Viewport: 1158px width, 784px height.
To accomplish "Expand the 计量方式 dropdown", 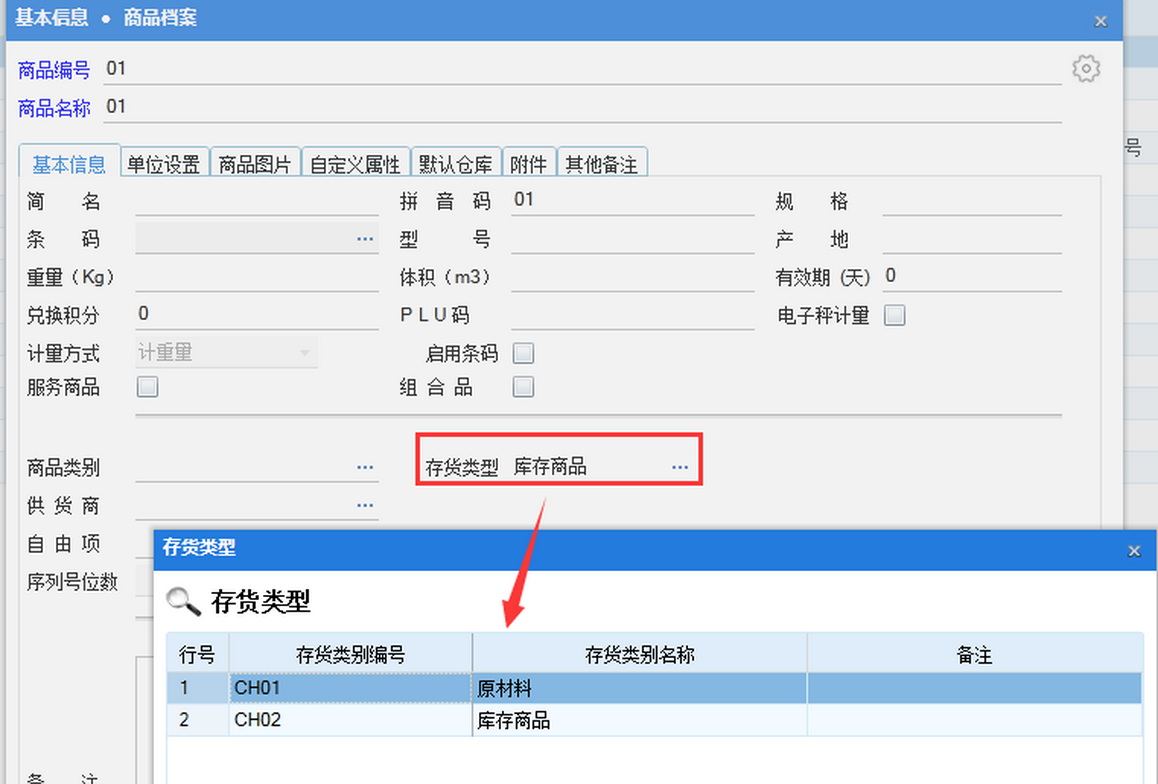I will [305, 353].
